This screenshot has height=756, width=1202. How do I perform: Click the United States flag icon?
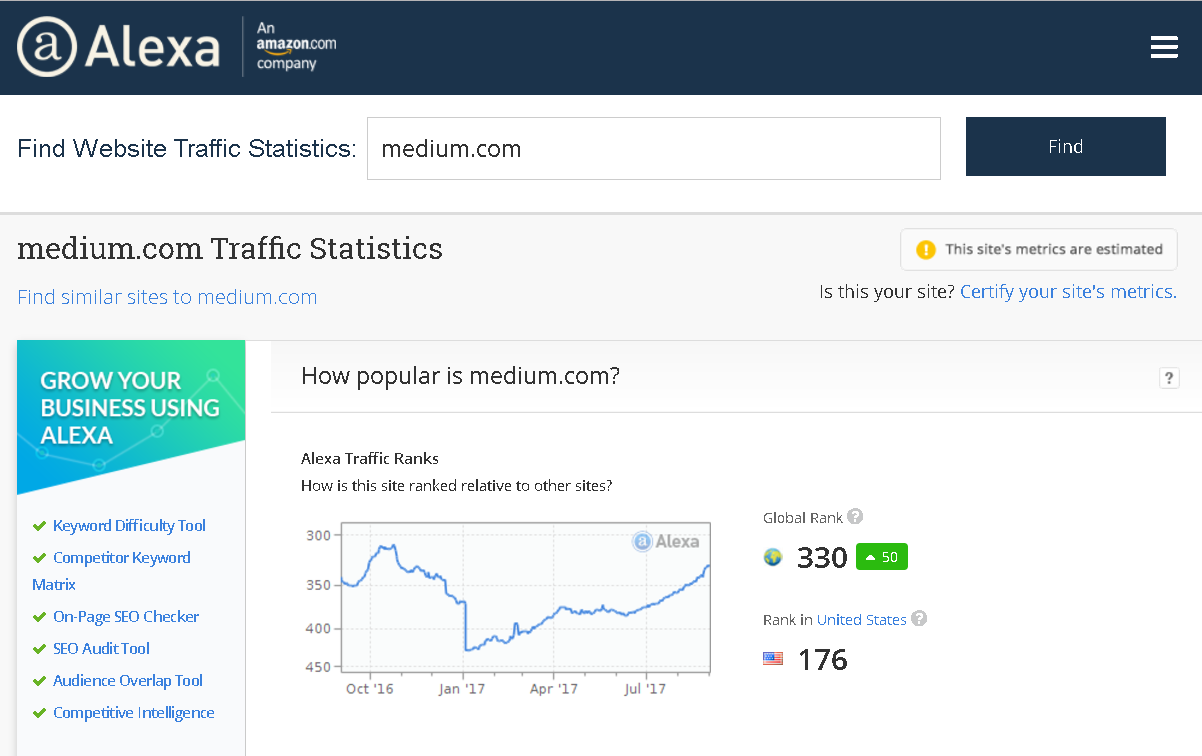point(773,659)
